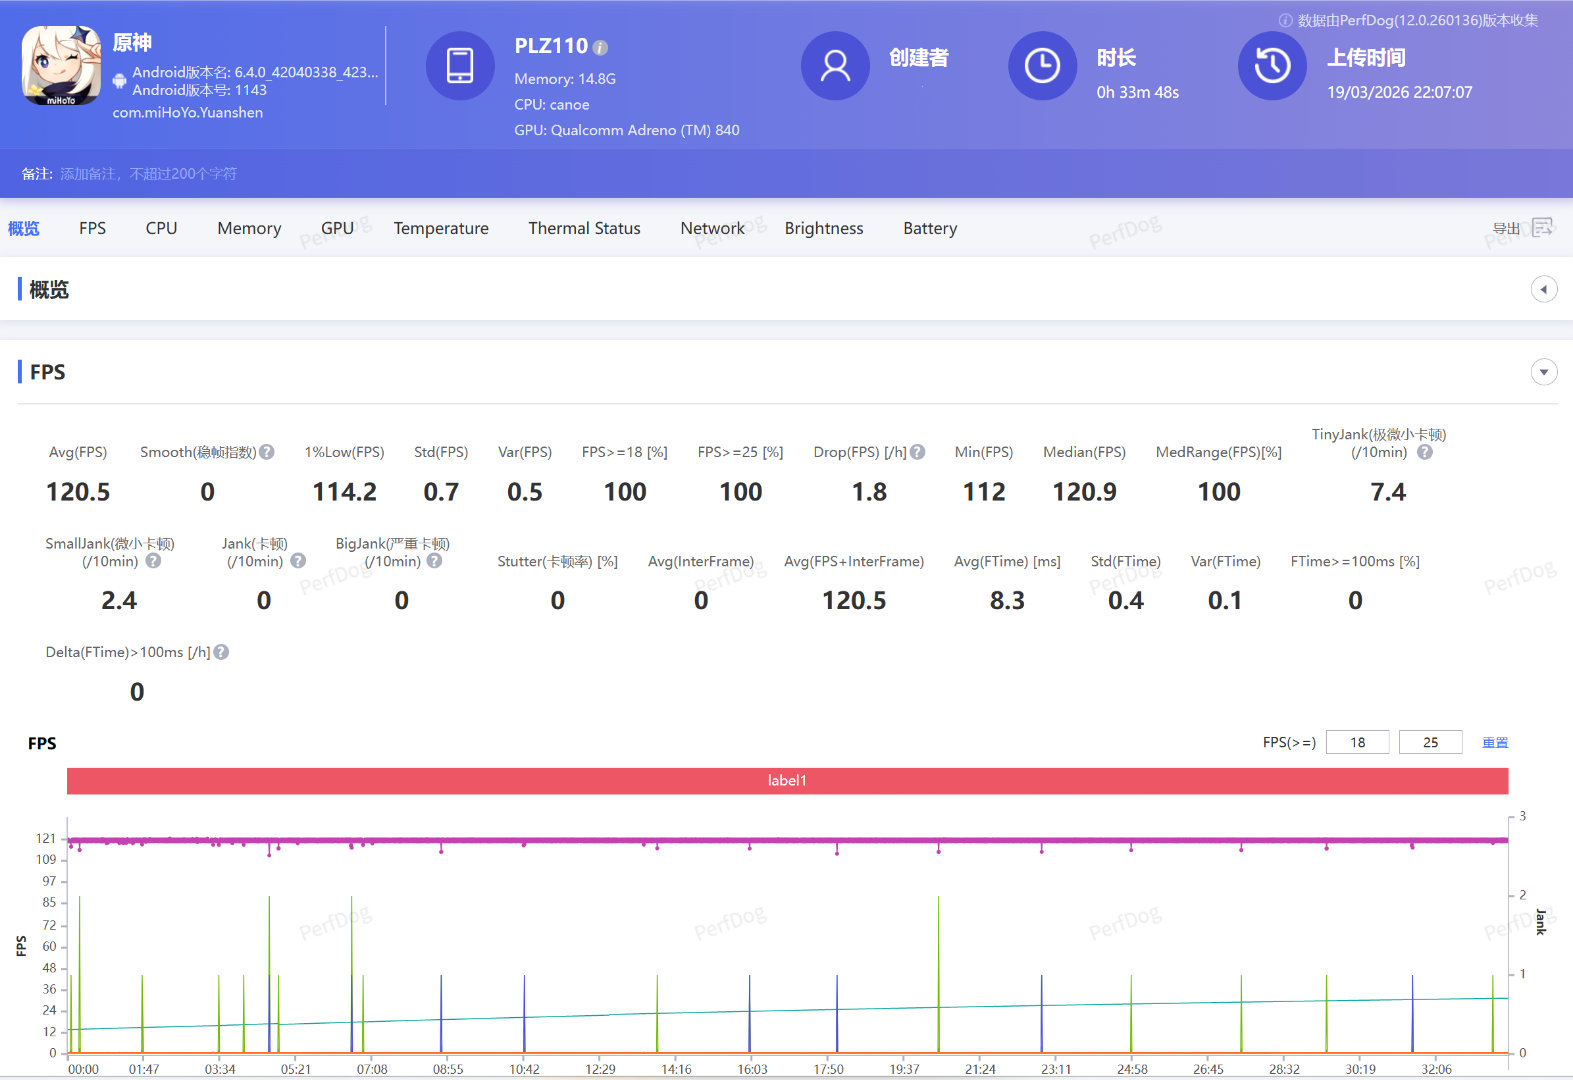Open the Thermal Status tab
Screen dimensions: 1573x1080
[x=584, y=228]
